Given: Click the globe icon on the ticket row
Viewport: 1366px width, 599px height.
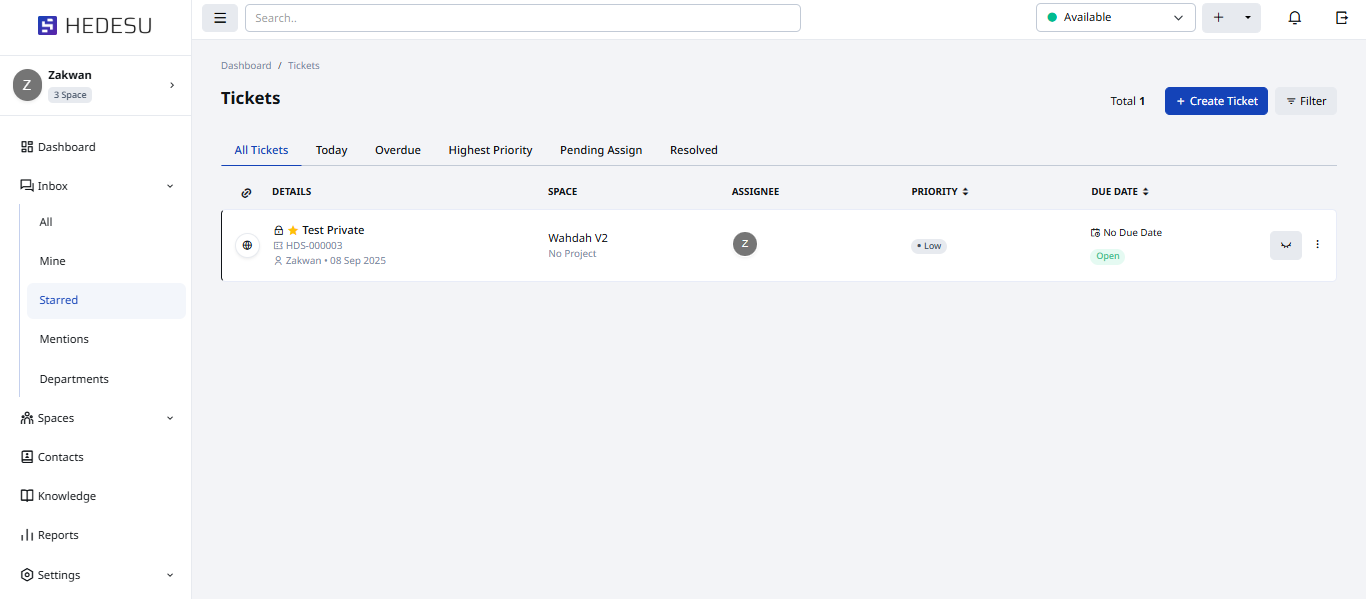Looking at the screenshot, I should [x=247, y=245].
